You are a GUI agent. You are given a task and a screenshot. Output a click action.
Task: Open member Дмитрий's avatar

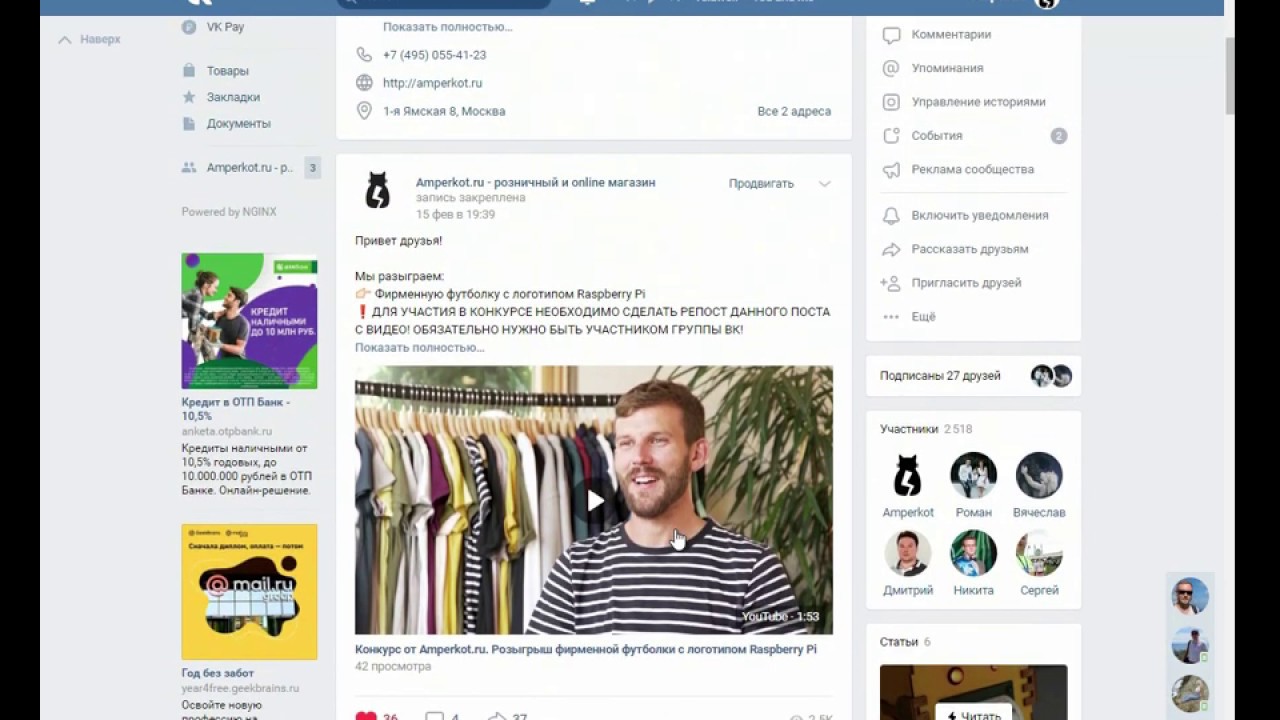click(x=908, y=553)
